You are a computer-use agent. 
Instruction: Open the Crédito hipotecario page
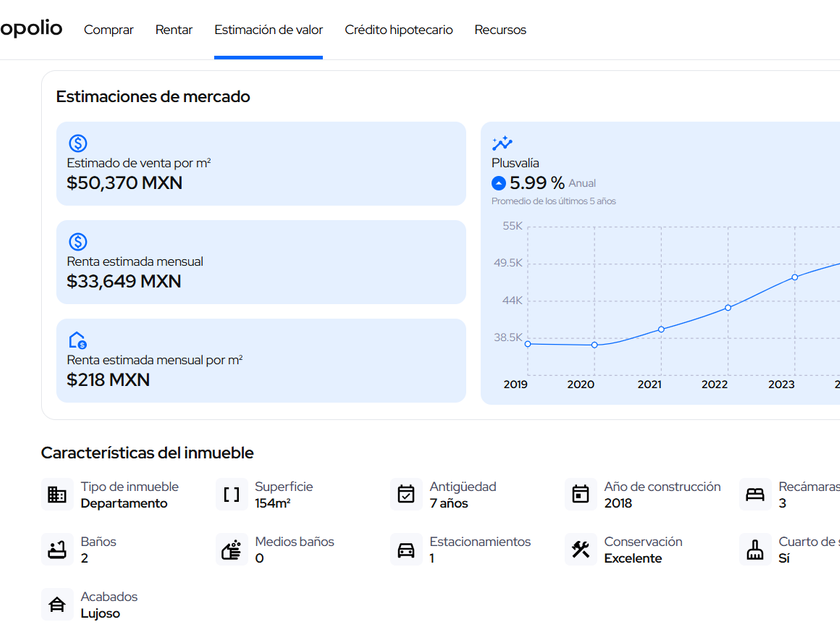click(x=398, y=30)
